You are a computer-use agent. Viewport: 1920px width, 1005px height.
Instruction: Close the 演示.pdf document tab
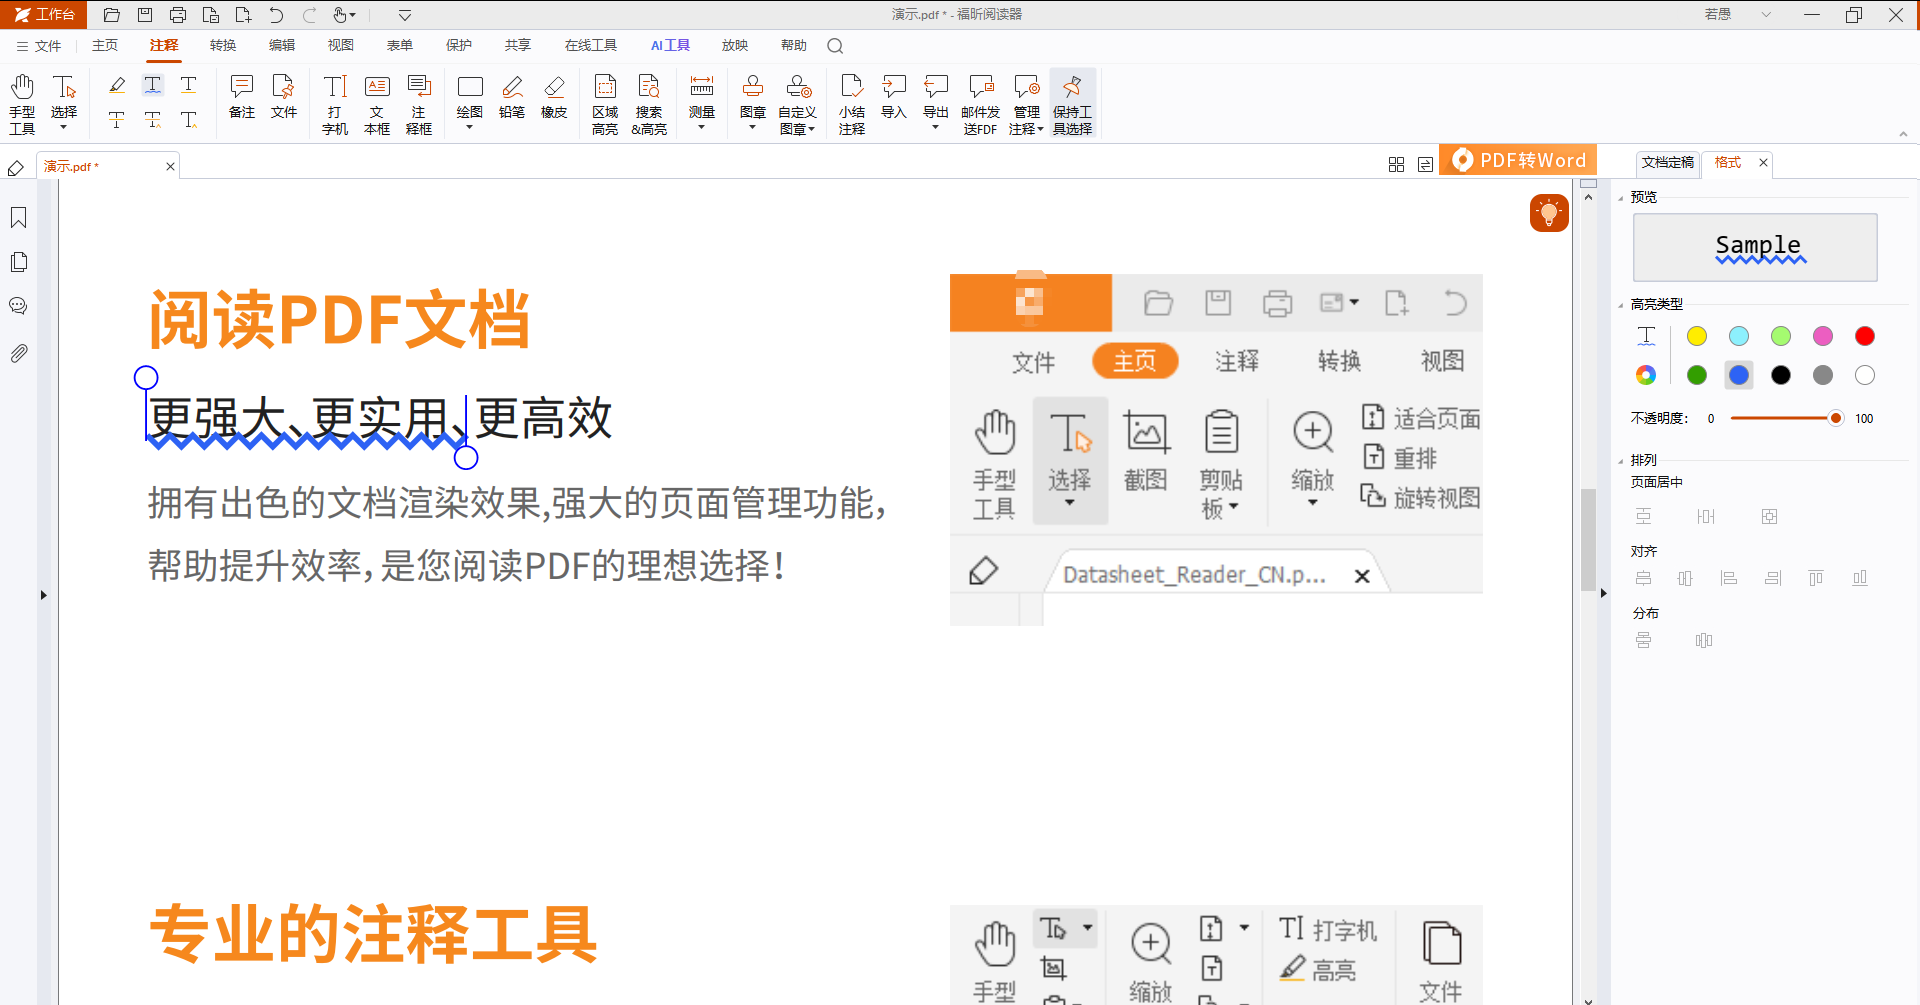click(170, 167)
